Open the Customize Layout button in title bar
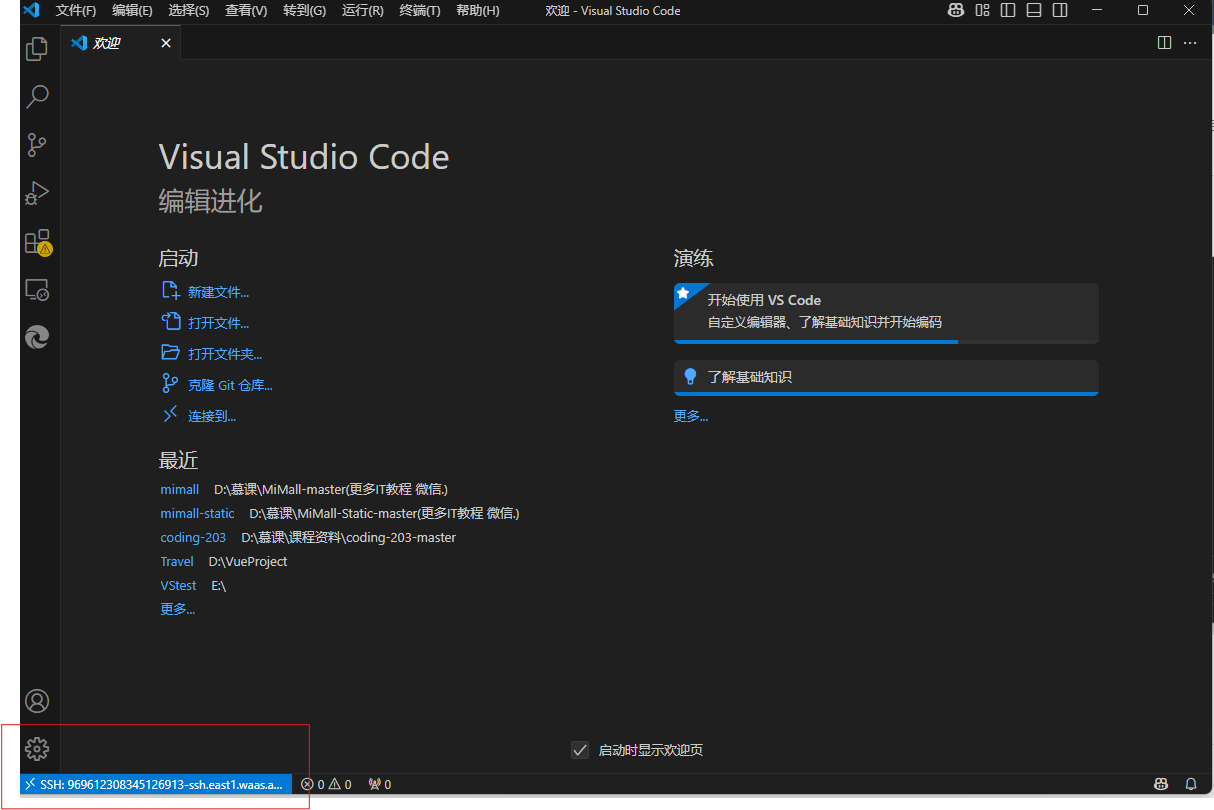 point(982,11)
